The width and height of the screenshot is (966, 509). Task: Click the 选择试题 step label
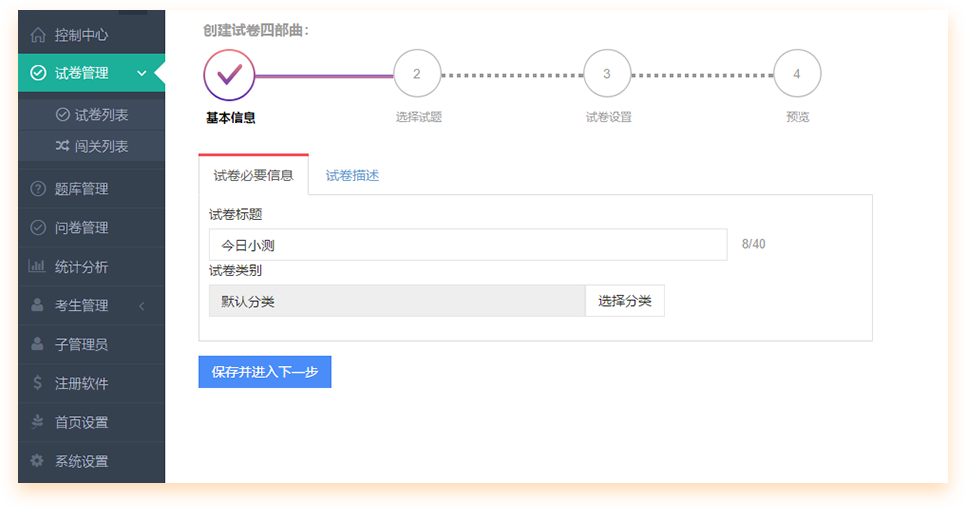(418, 117)
